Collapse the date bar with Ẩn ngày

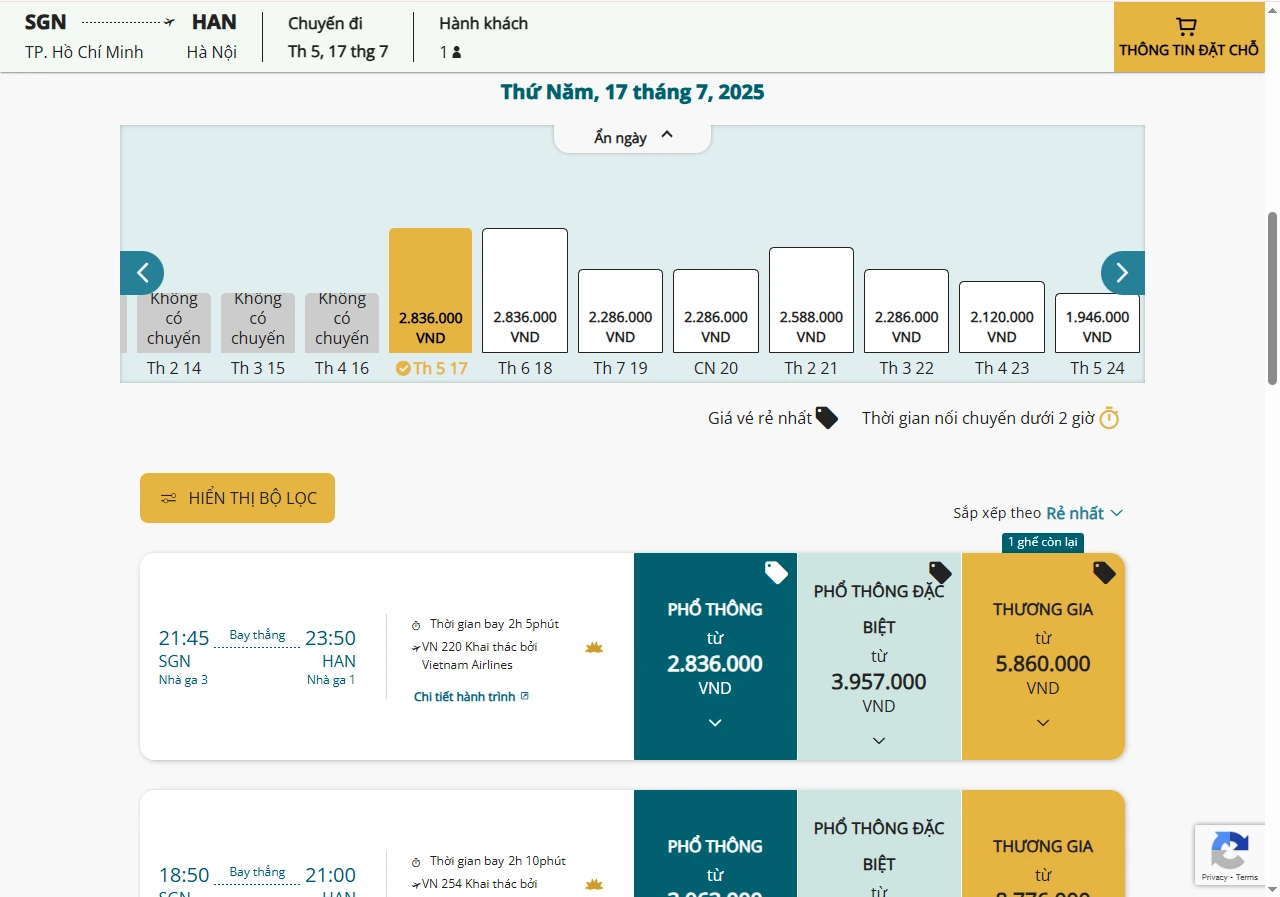pos(633,137)
